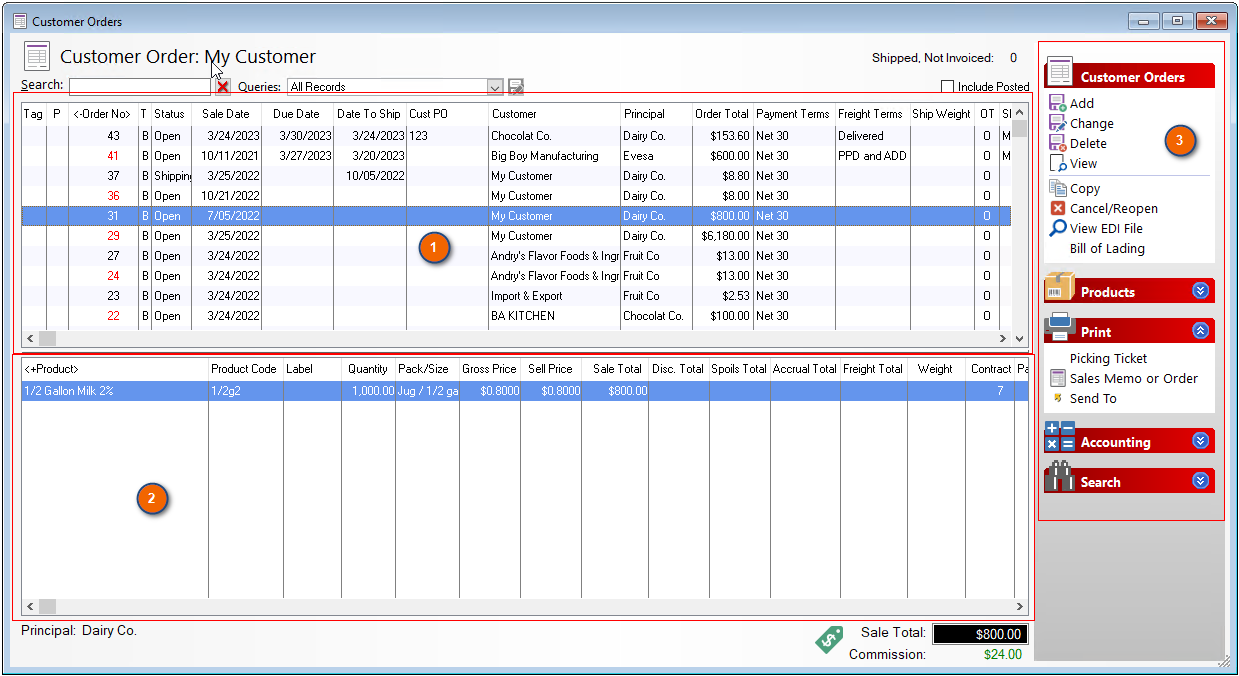This screenshot has width=1239, height=676.
Task: Select order 27 Andry's Flavor Foods row
Action: click(517, 256)
